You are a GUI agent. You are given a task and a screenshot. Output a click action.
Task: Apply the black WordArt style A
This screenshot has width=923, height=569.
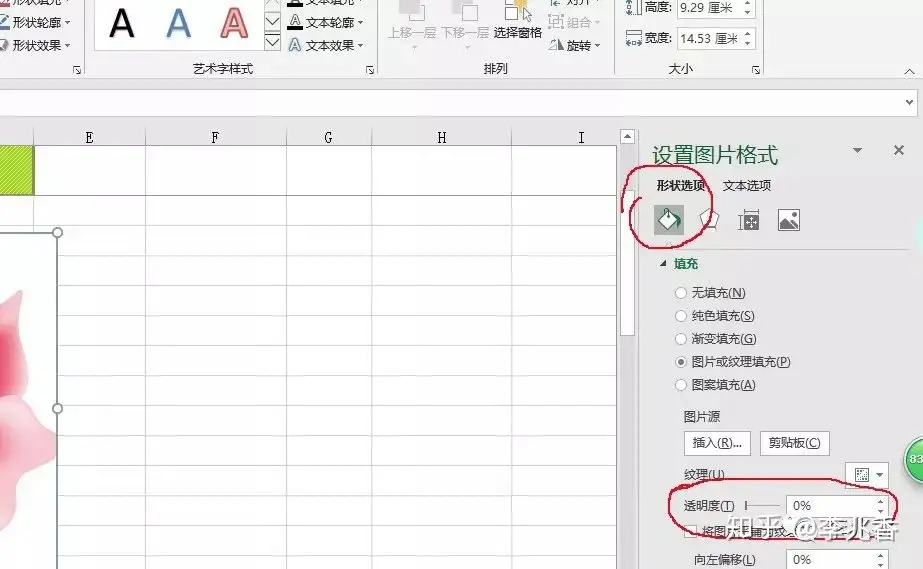(122, 24)
